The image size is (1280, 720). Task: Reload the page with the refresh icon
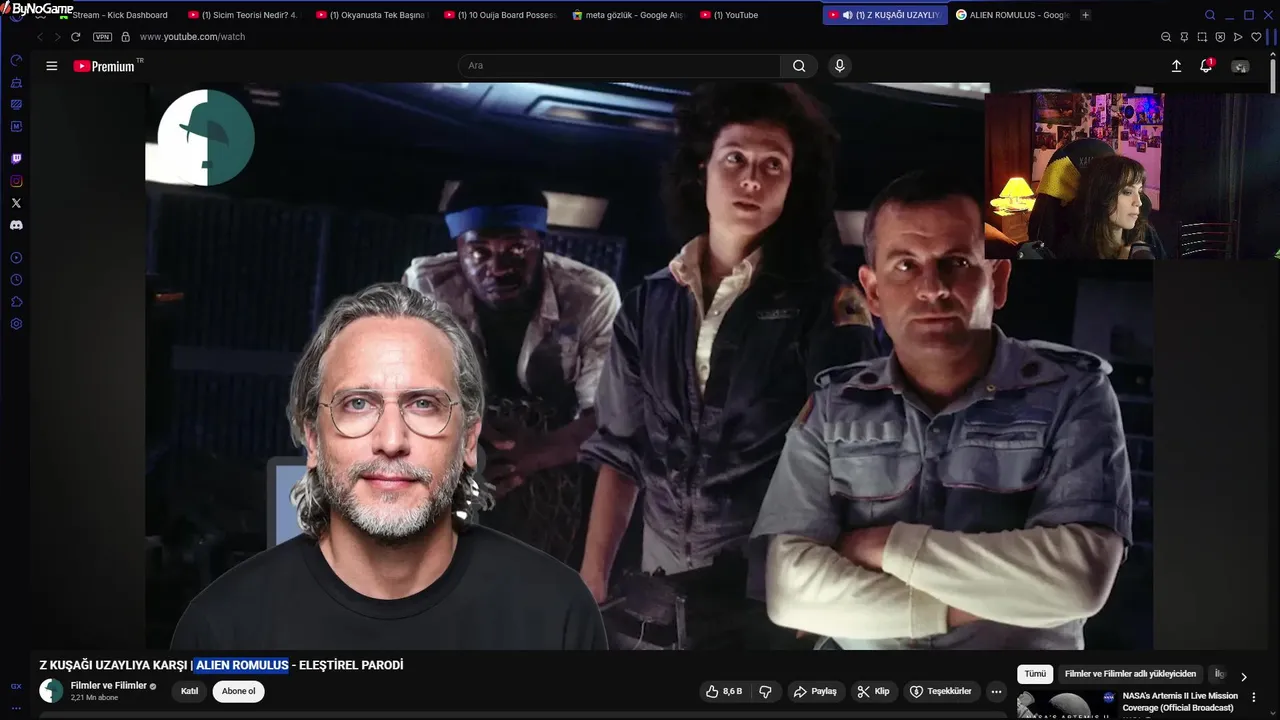coord(75,37)
